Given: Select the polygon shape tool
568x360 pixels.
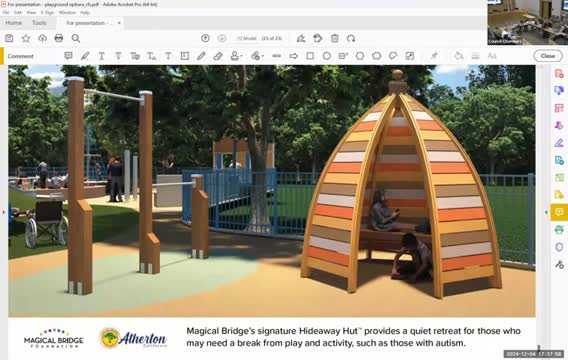Looking at the screenshot, I should pyautogui.click(x=360, y=56).
